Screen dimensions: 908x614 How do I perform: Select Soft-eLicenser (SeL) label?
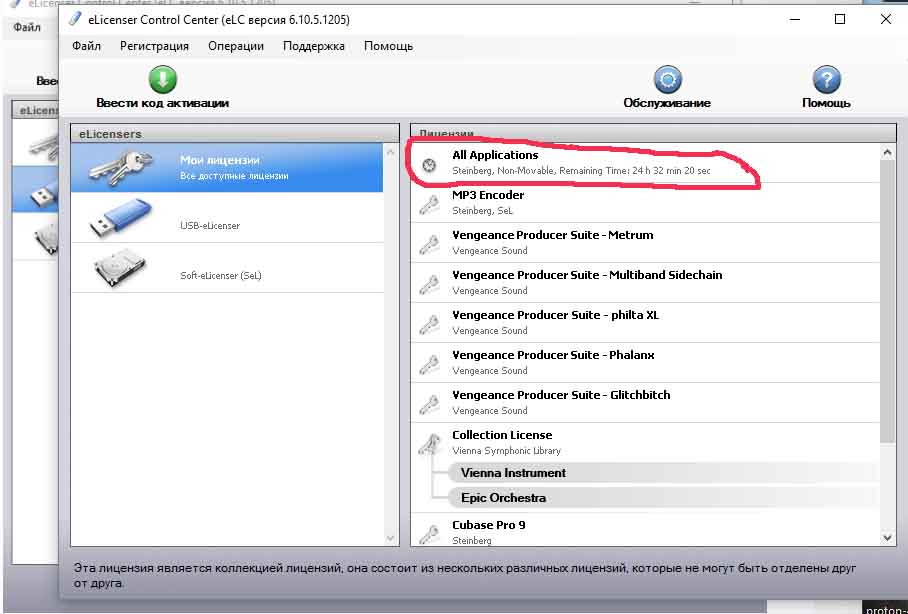[x=221, y=276]
